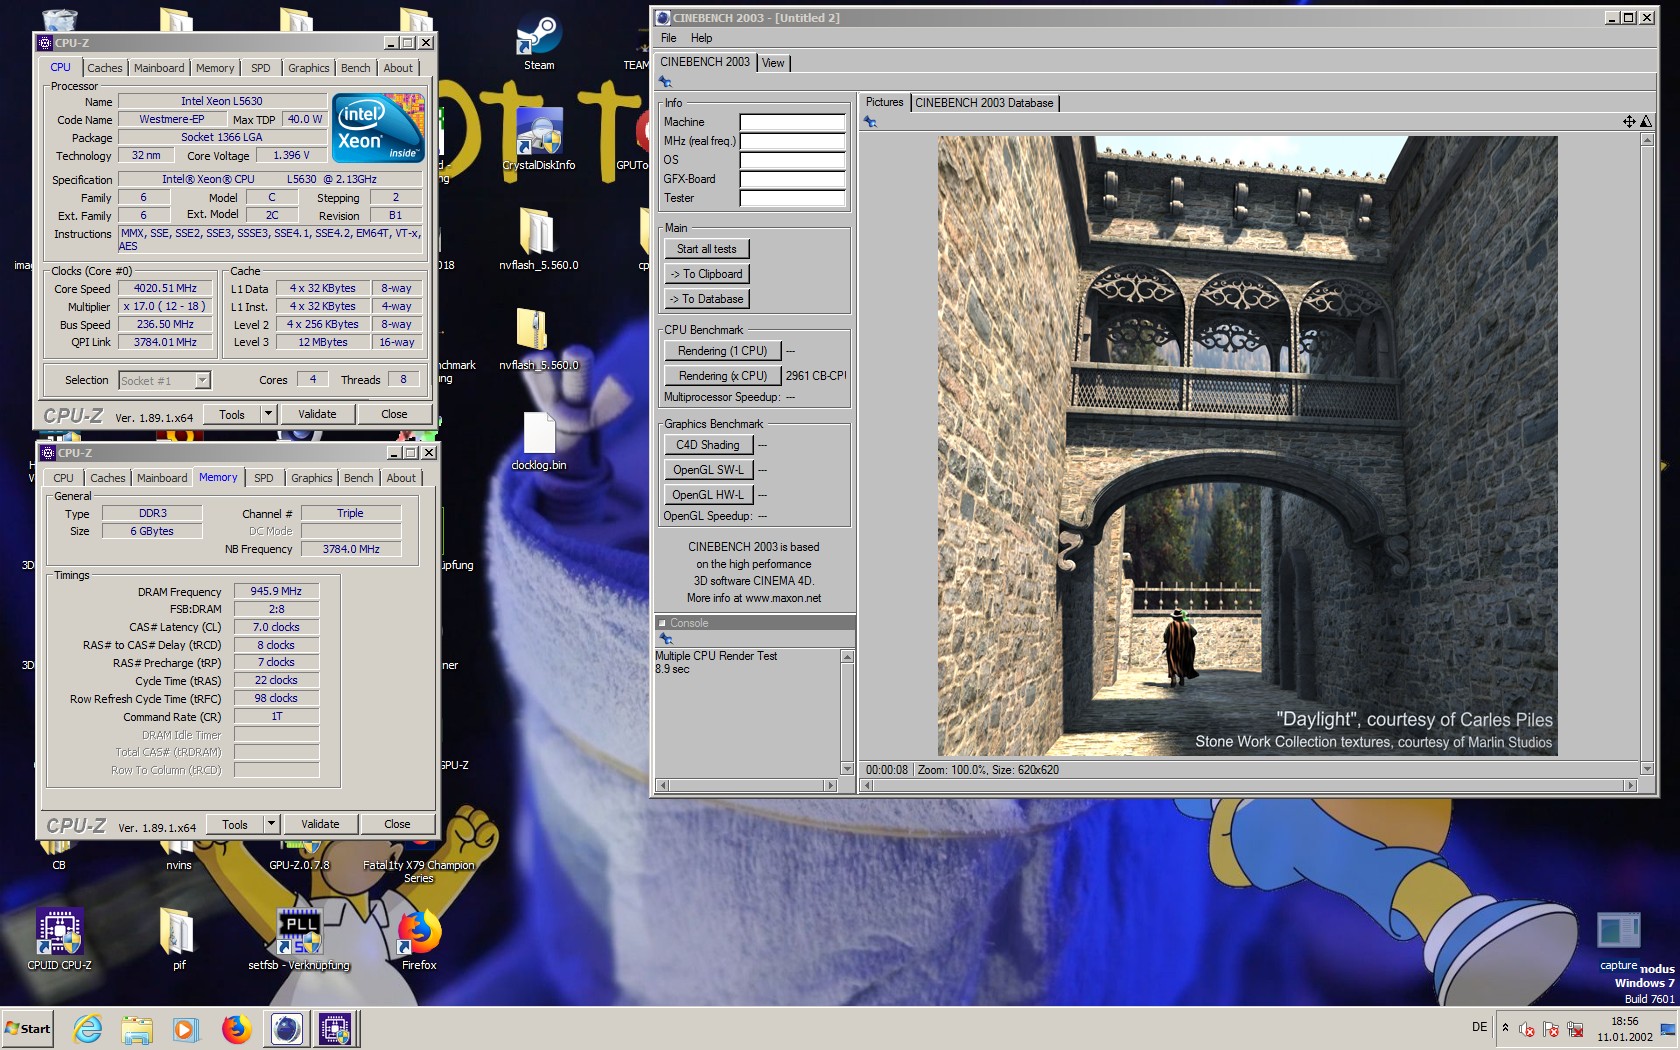Open the Caches tab in the top CPU-Z window
Viewport: 1680px width, 1050px height.
tap(104, 68)
